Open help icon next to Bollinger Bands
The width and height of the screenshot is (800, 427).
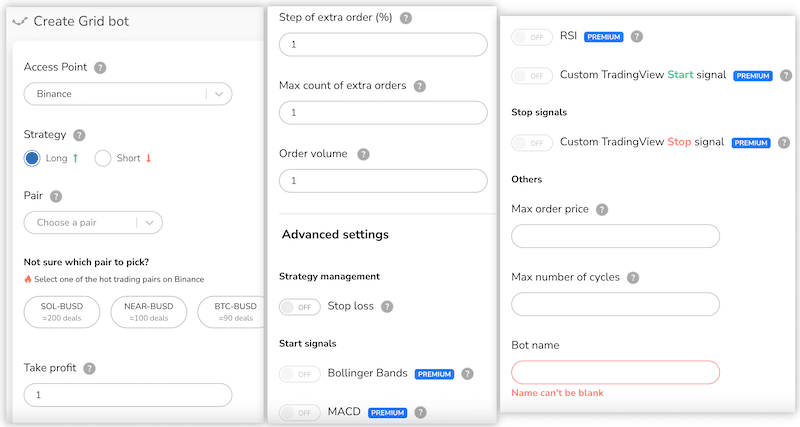pos(467,374)
